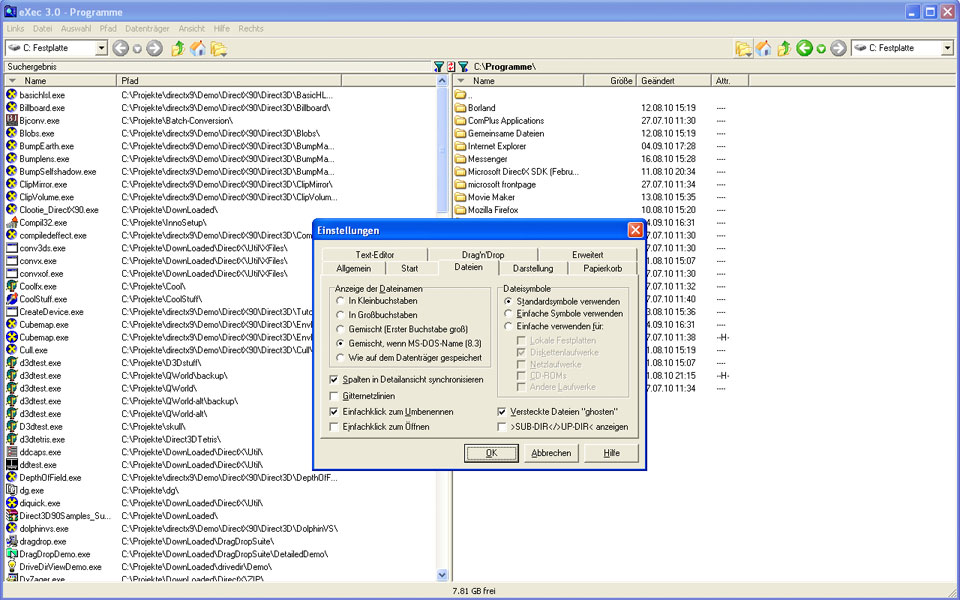Expand the left panel "C: Festplatte" drive dropdown
The height and width of the screenshot is (600, 960).
(x=101, y=48)
